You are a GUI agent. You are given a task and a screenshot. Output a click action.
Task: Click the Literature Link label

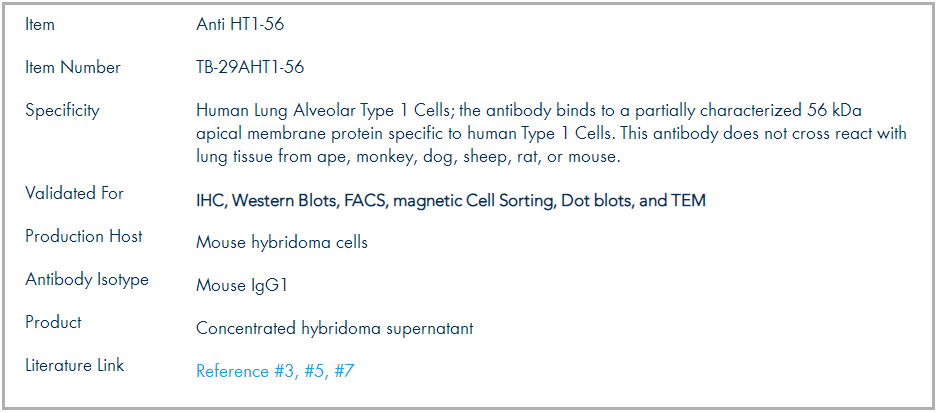click(x=74, y=365)
